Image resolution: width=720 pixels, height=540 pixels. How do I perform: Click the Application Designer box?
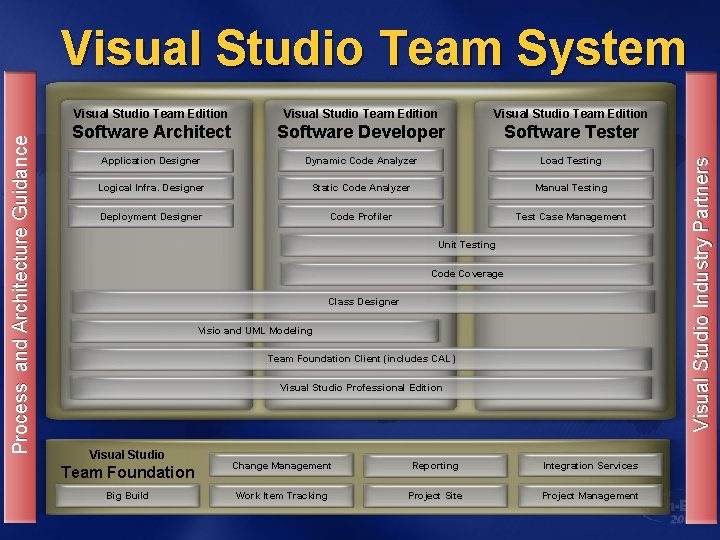pyautogui.click(x=151, y=161)
